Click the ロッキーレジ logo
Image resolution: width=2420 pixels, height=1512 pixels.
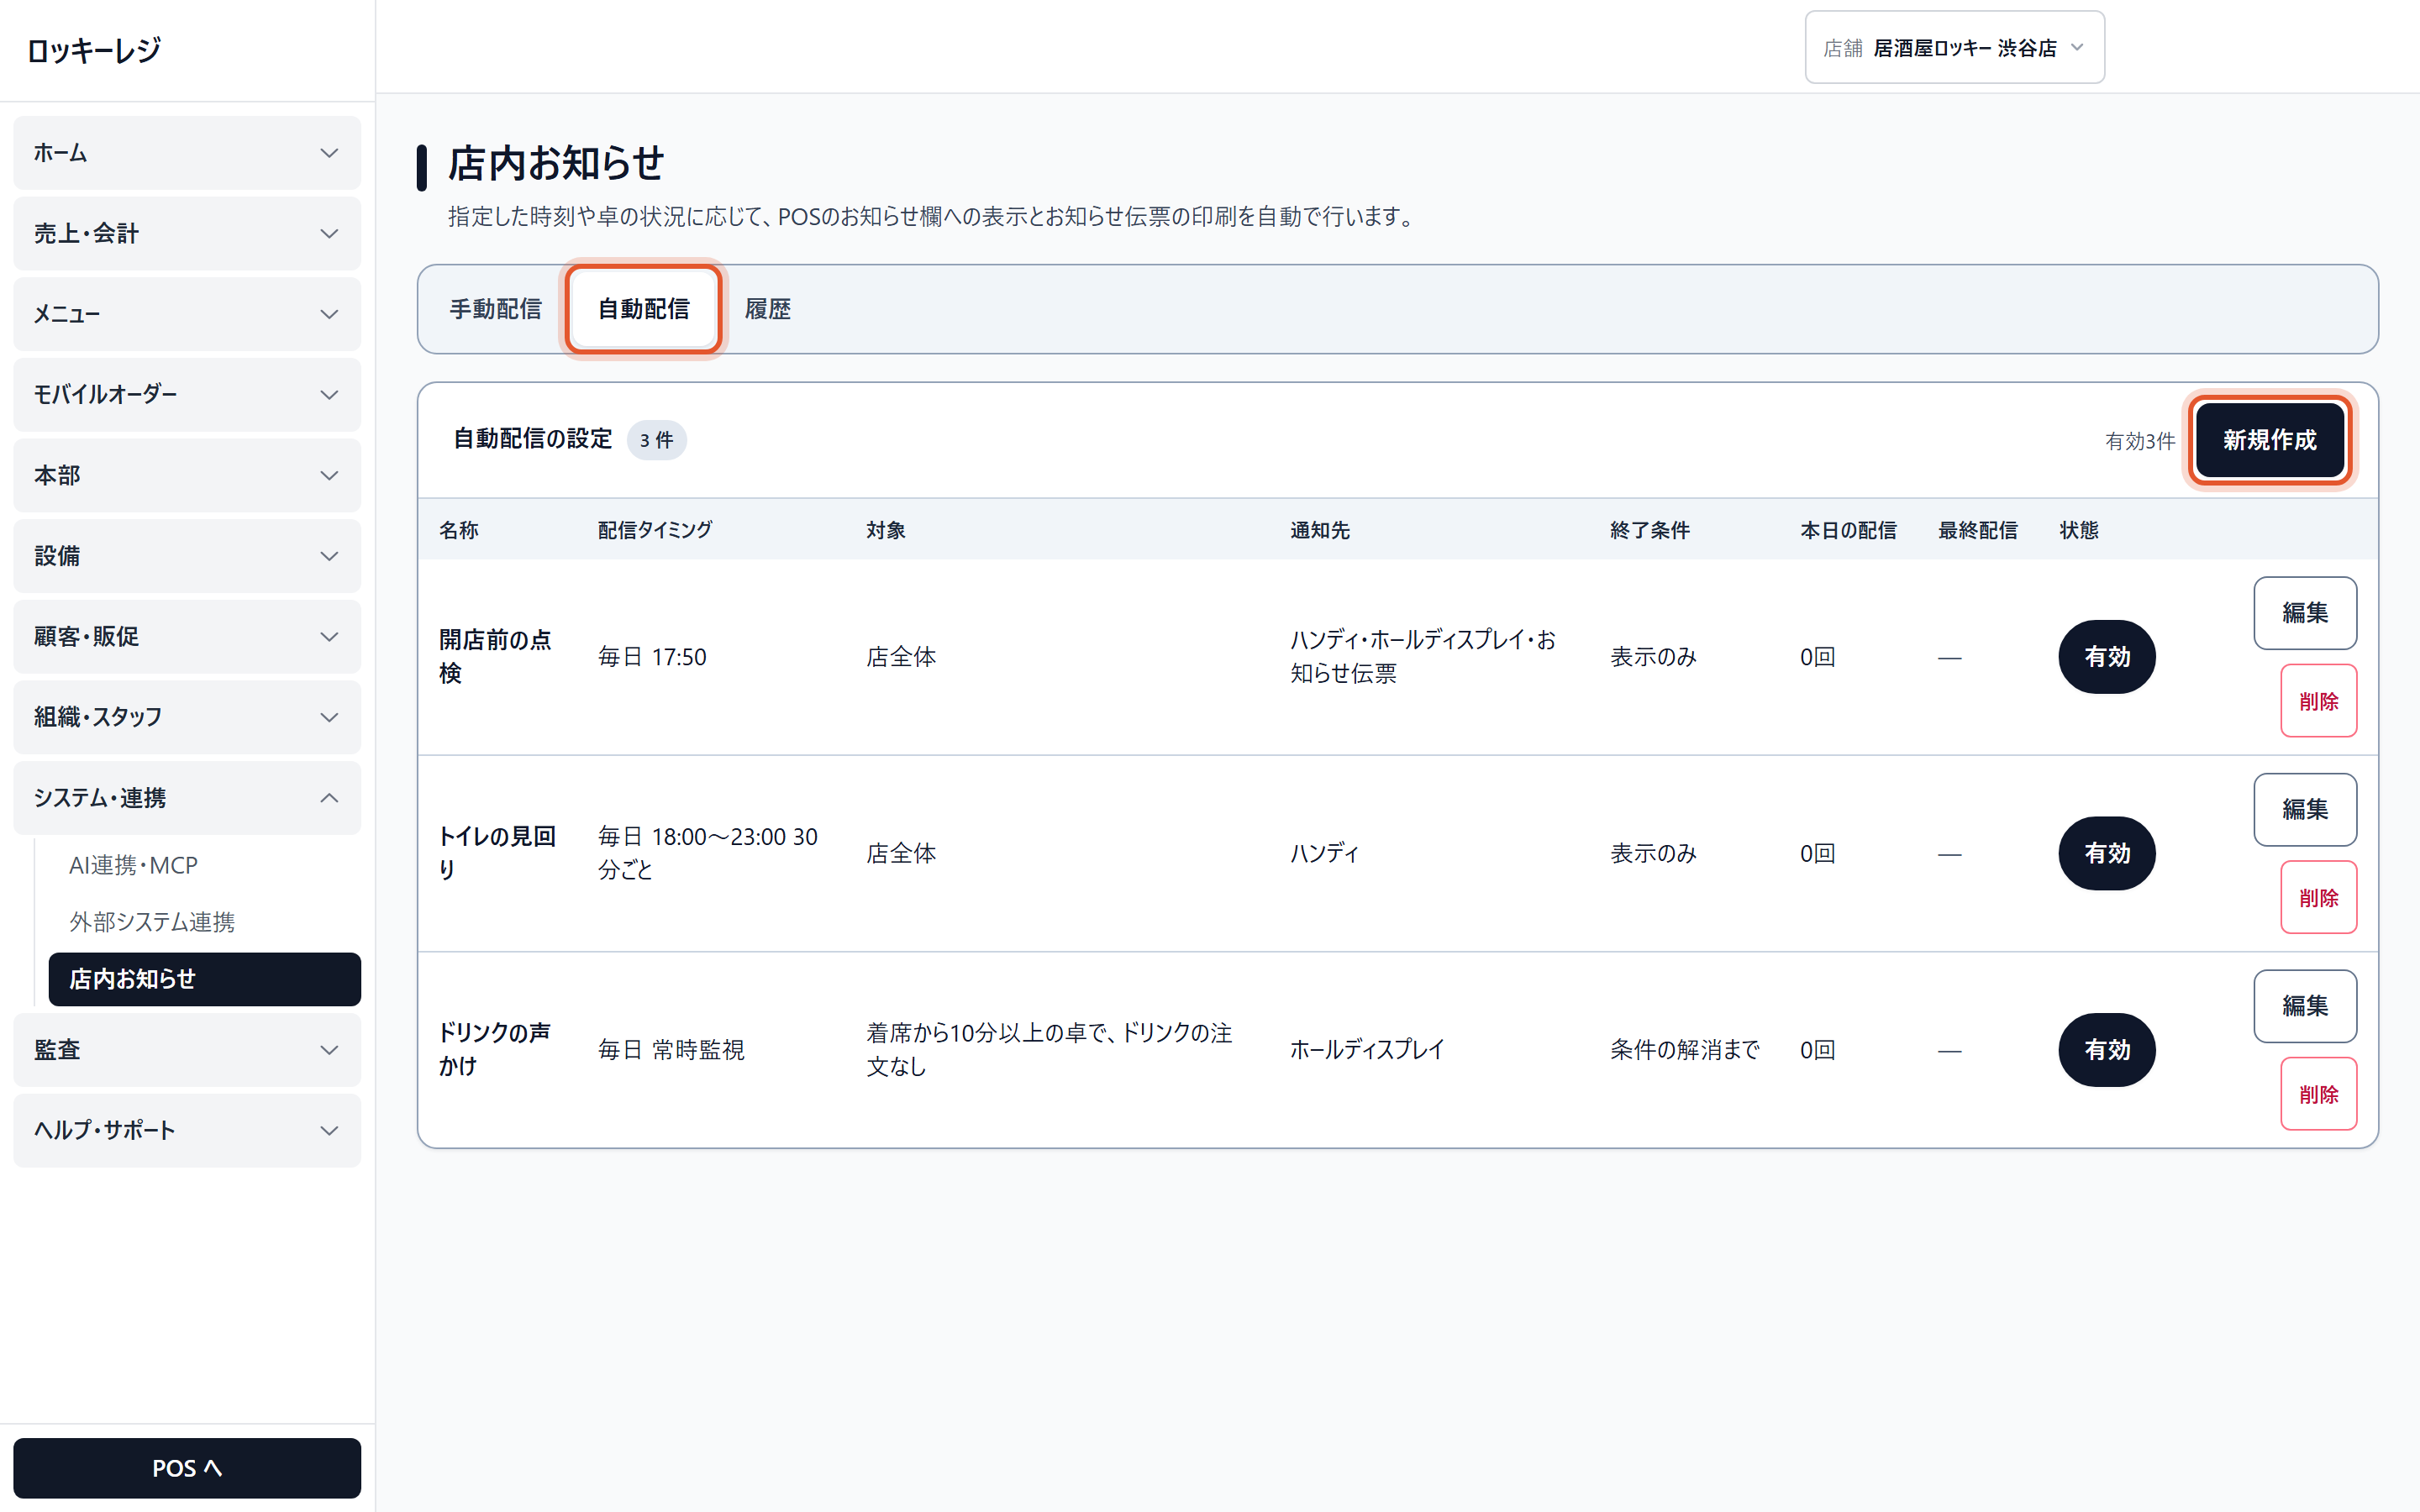[x=93, y=50]
